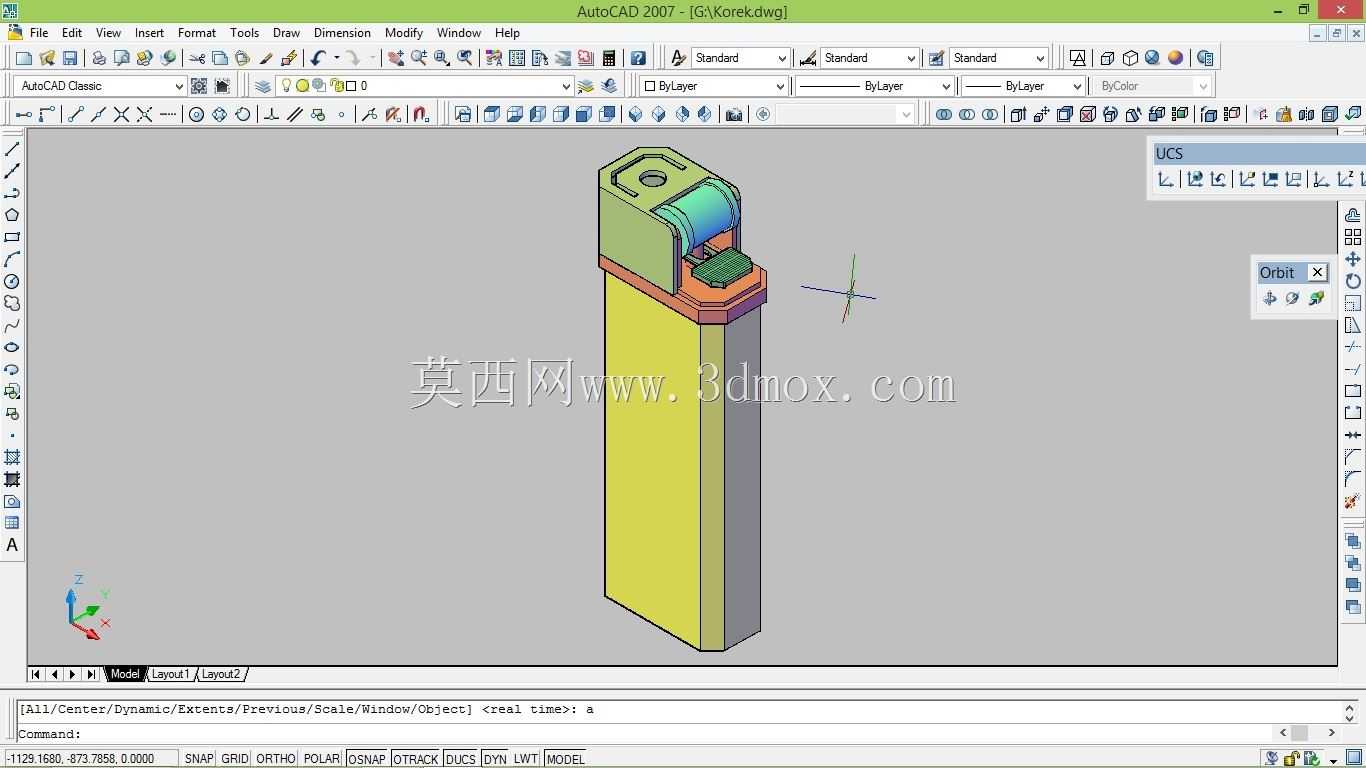Image resolution: width=1366 pixels, height=768 pixels.
Task: Jump to first layout tab arrow
Action: (36, 674)
